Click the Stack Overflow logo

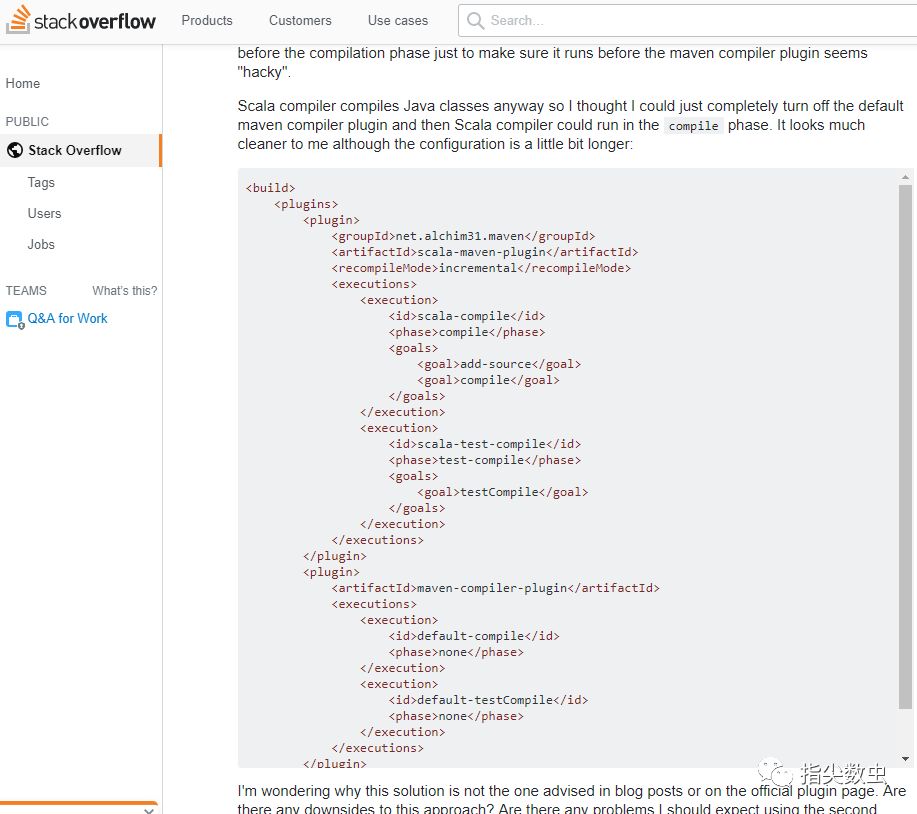[81, 20]
